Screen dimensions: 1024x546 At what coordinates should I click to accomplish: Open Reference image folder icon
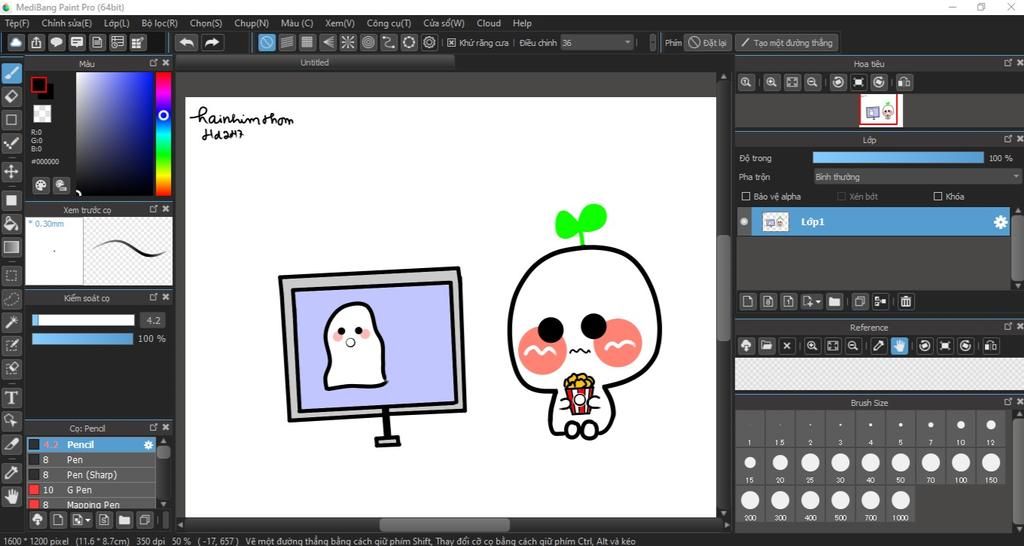(767, 345)
